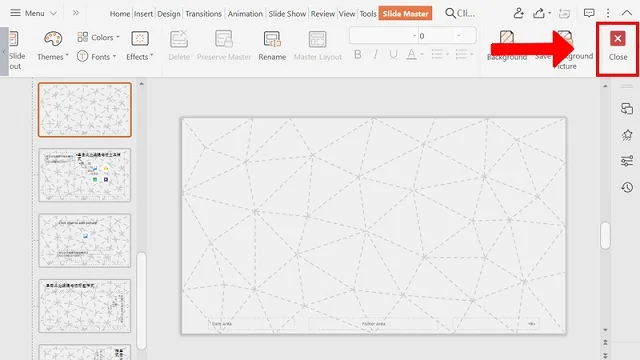Collapse the ribbon with the up chevron
The height and width of the screenshot is (360, 640).
click(x=627, y=13)
